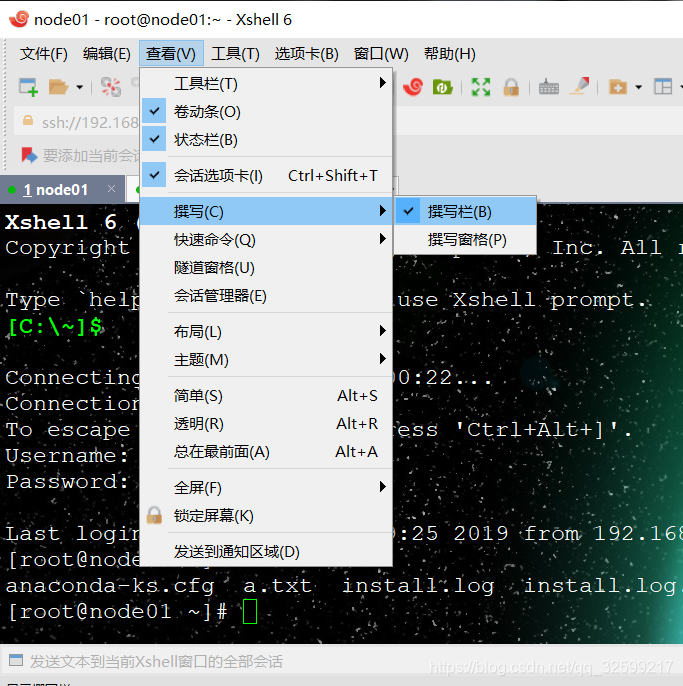Click the green Xftp toolbar icon

pyautogui.click(x=442, y=87)
